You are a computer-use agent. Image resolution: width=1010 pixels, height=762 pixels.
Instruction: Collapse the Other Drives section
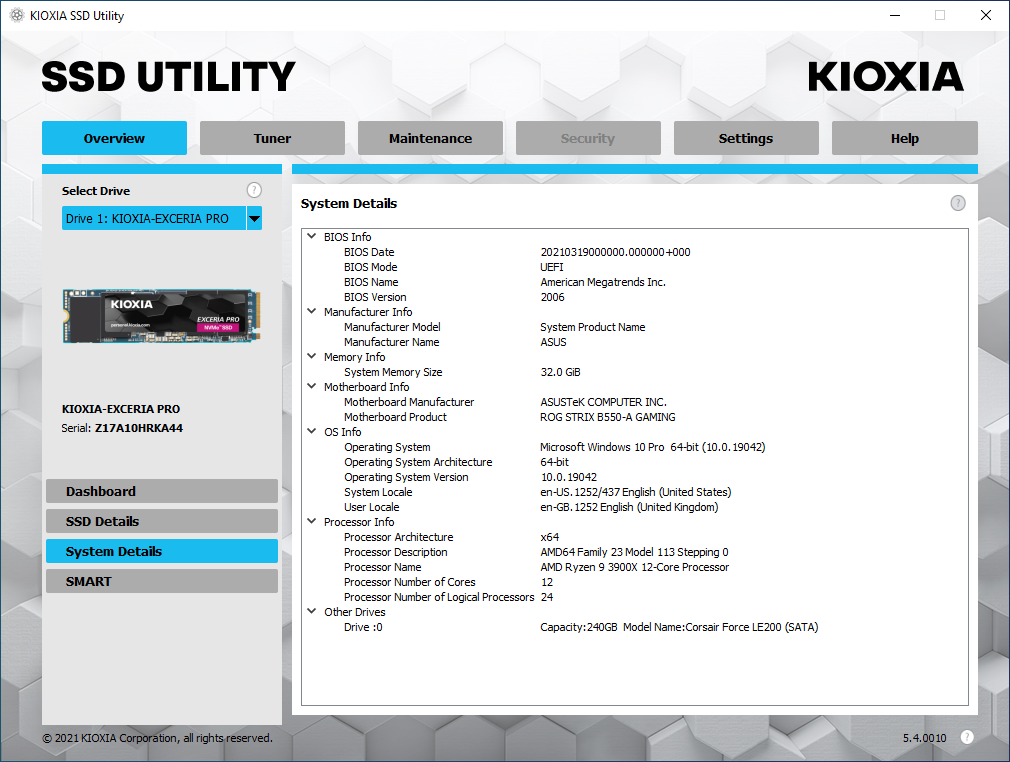312,611
